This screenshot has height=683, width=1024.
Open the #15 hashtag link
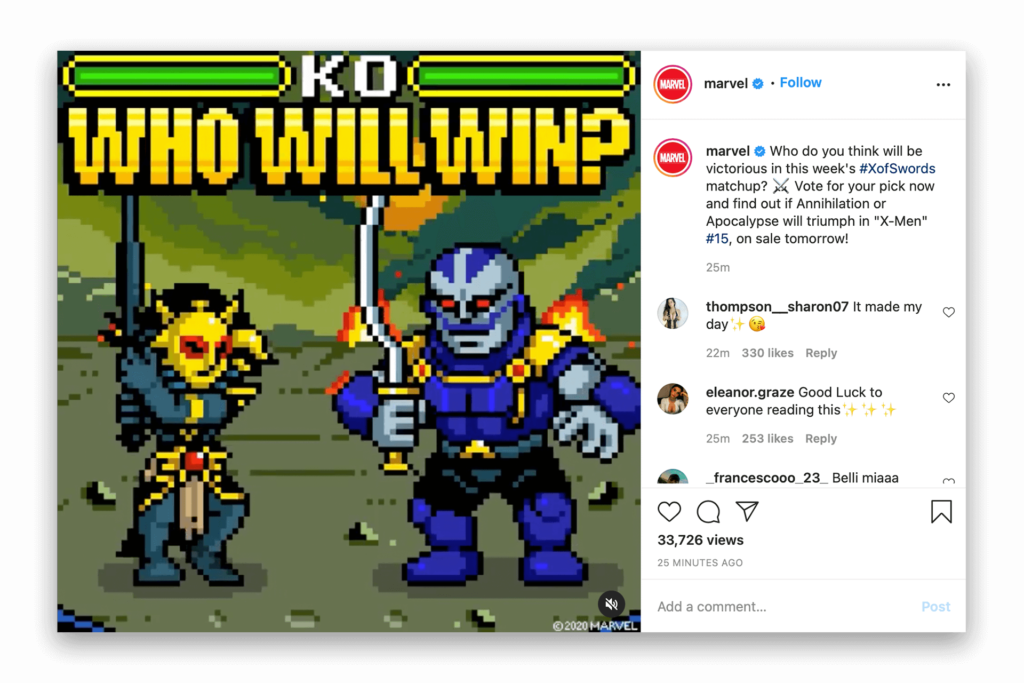pos(716,239)
